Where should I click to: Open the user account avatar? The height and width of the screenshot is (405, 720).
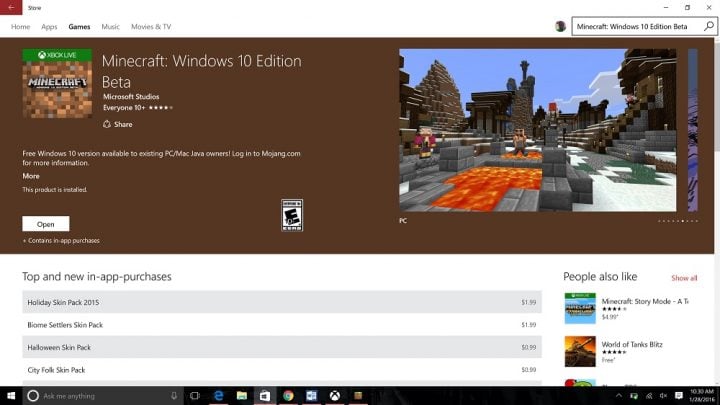click(561, 26)
